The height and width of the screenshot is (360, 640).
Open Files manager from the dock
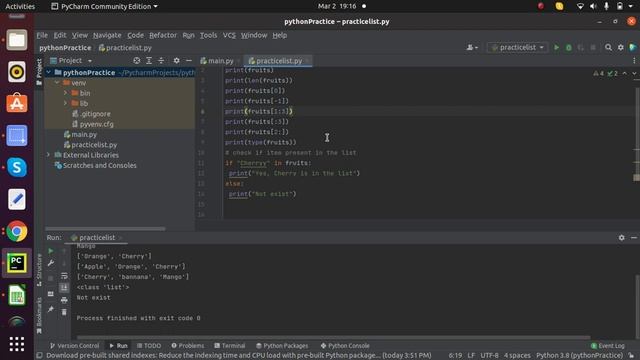[x=17, y=40]
